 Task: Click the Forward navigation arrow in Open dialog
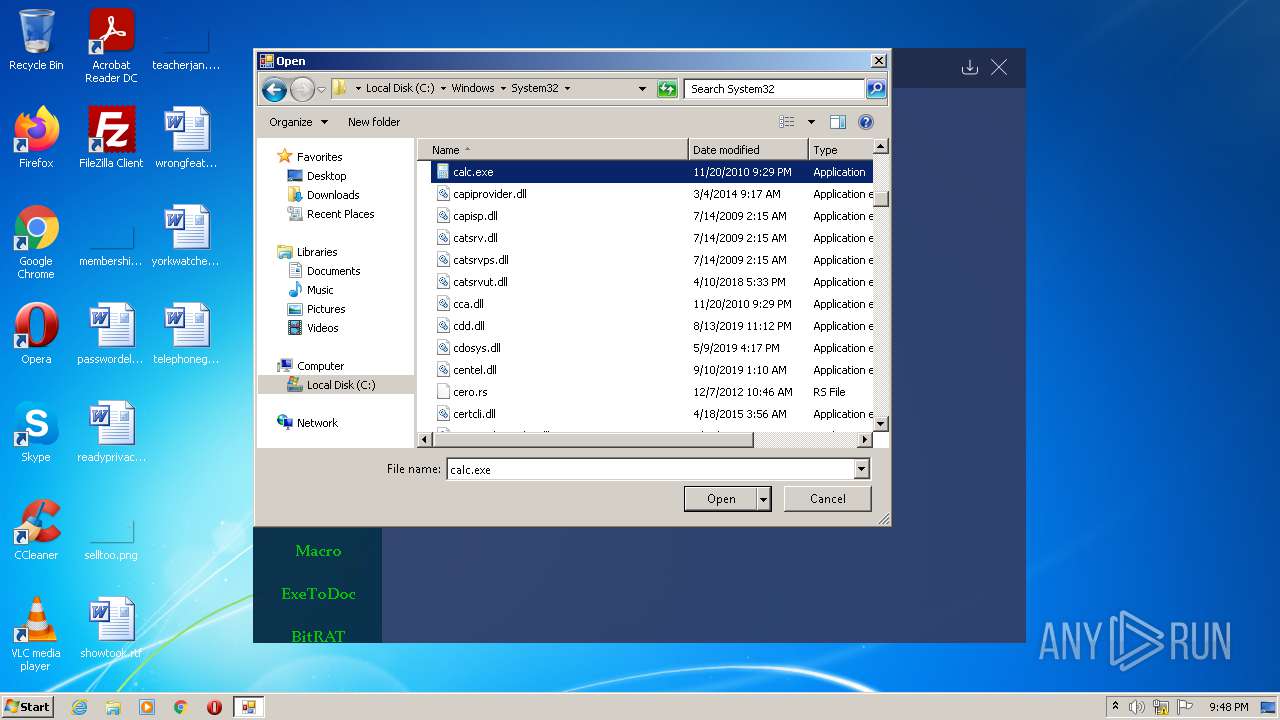point(302,89)
